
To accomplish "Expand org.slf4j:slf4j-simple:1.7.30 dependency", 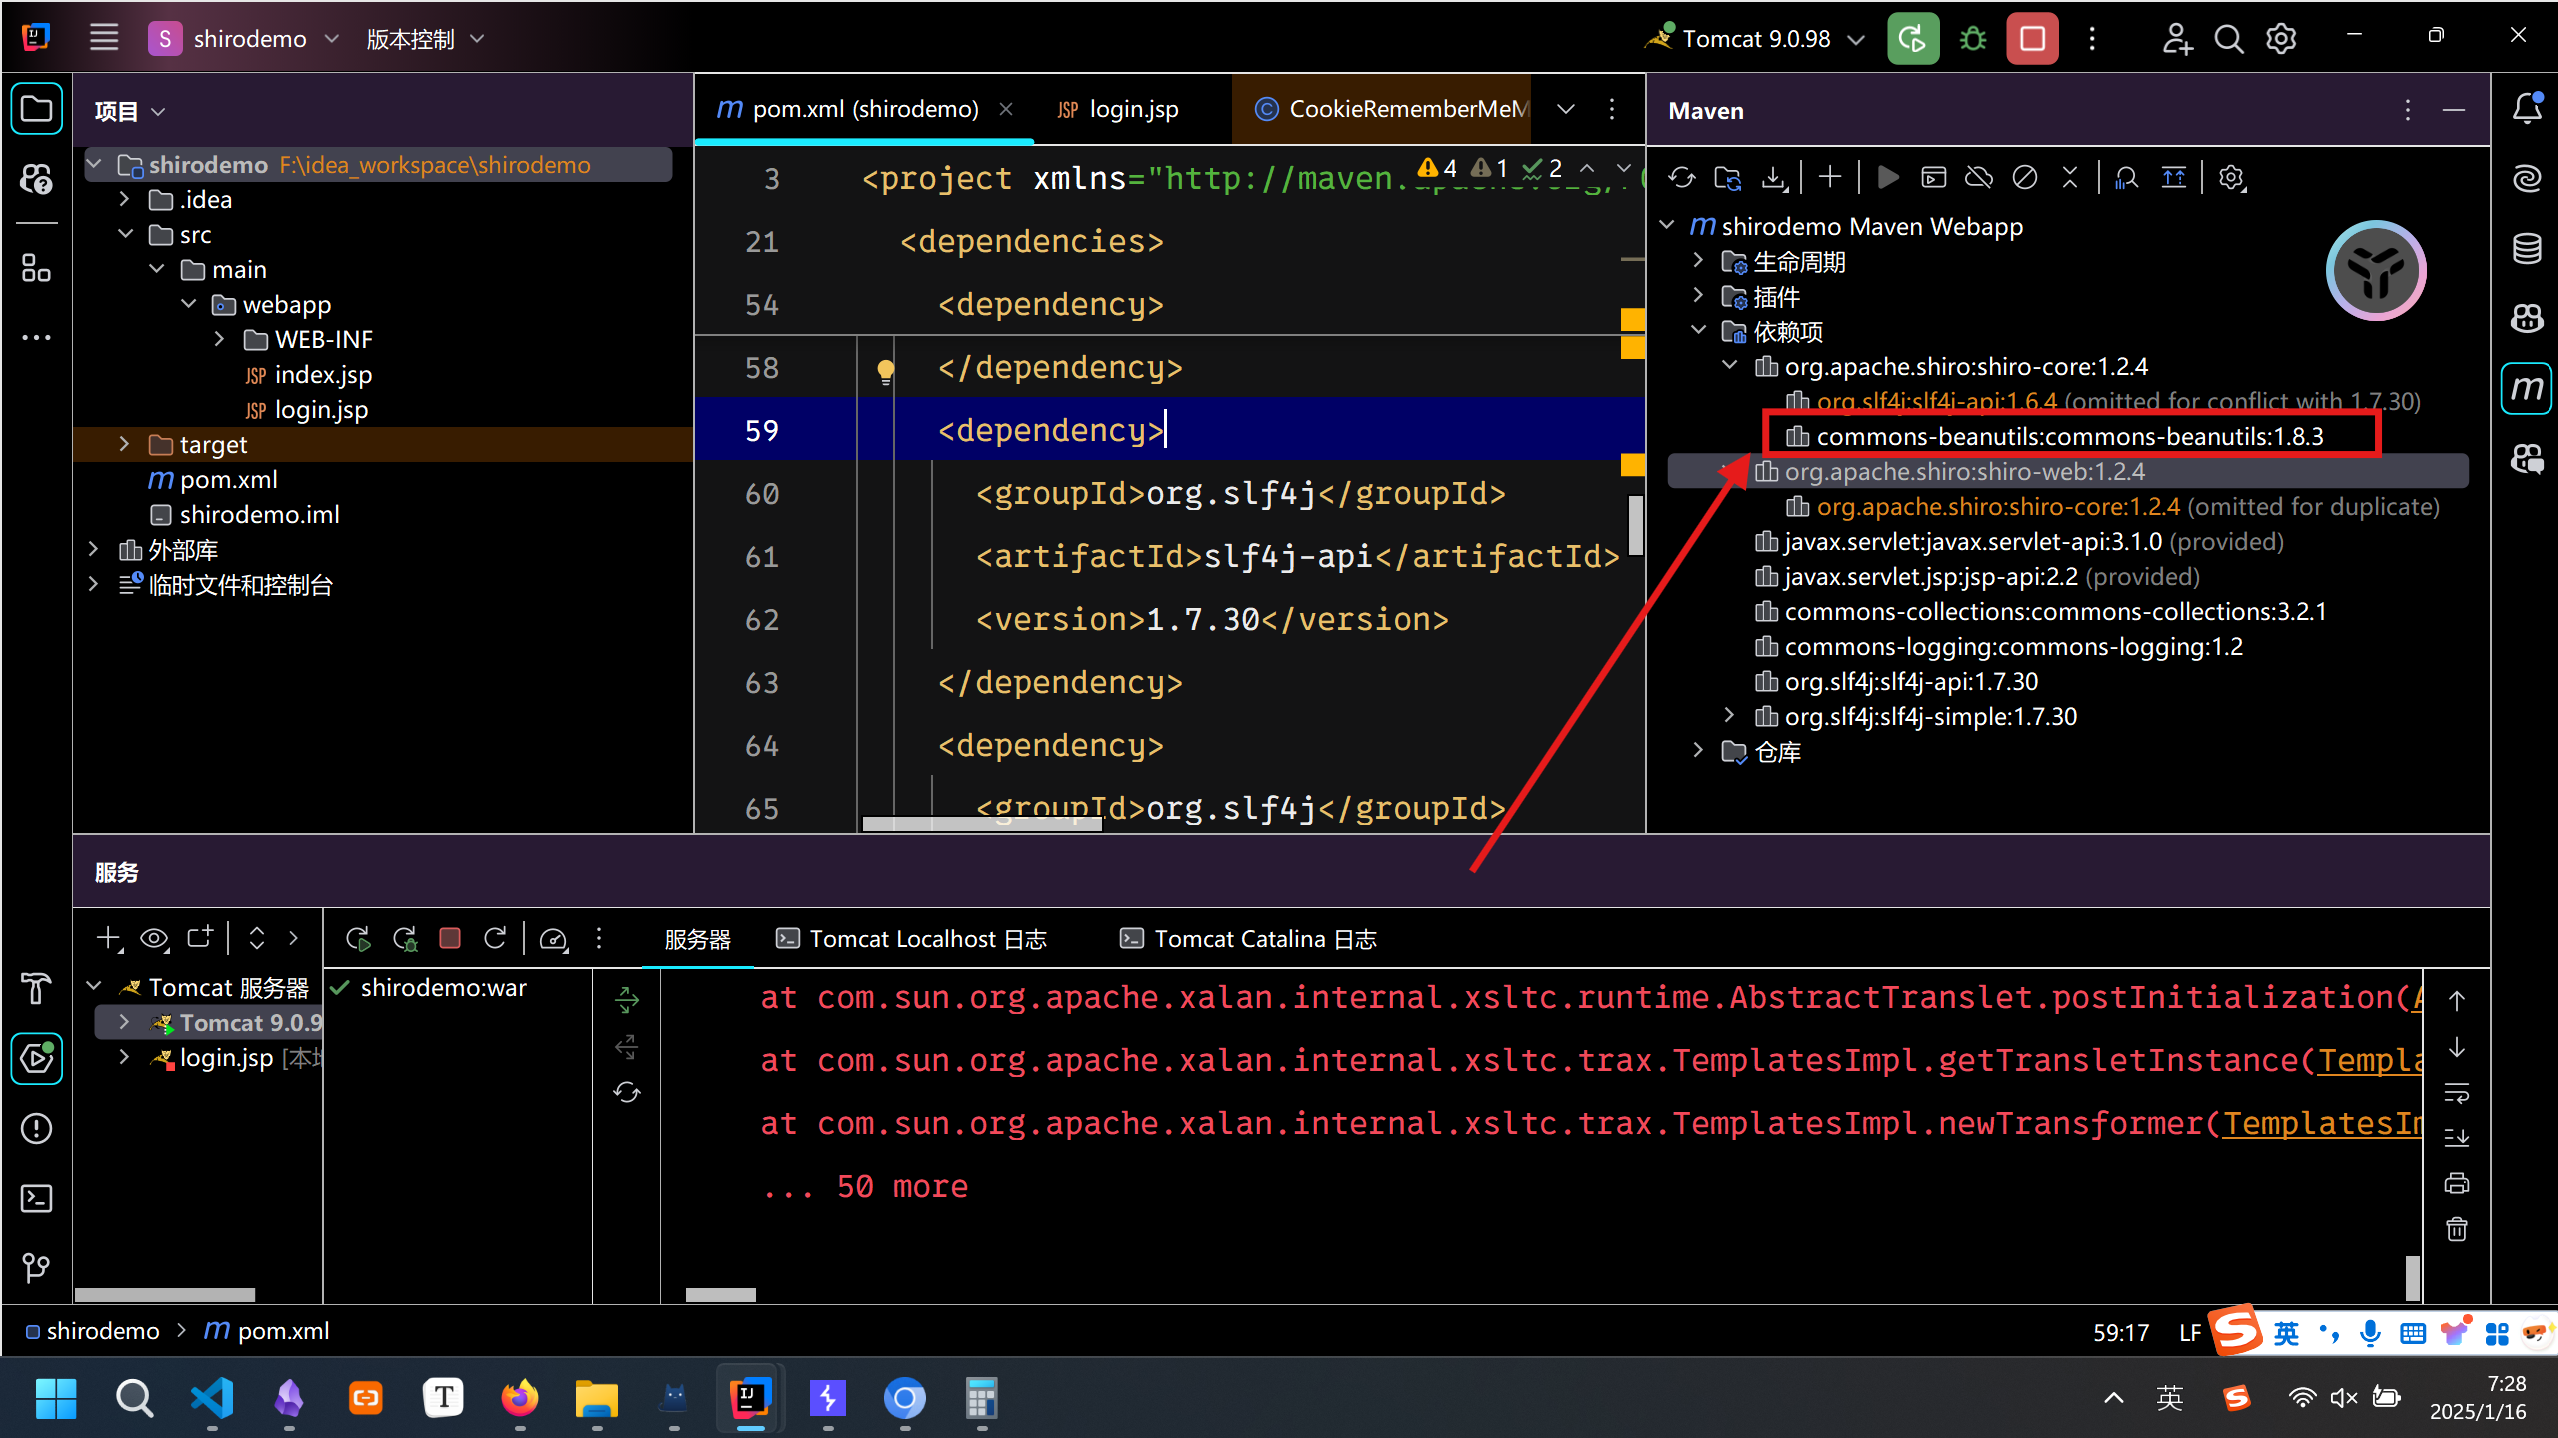I will (1729, 715).
